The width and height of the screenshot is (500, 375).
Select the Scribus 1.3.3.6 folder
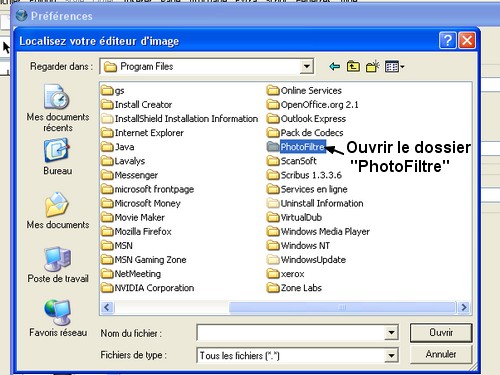[x=305, y=175]
